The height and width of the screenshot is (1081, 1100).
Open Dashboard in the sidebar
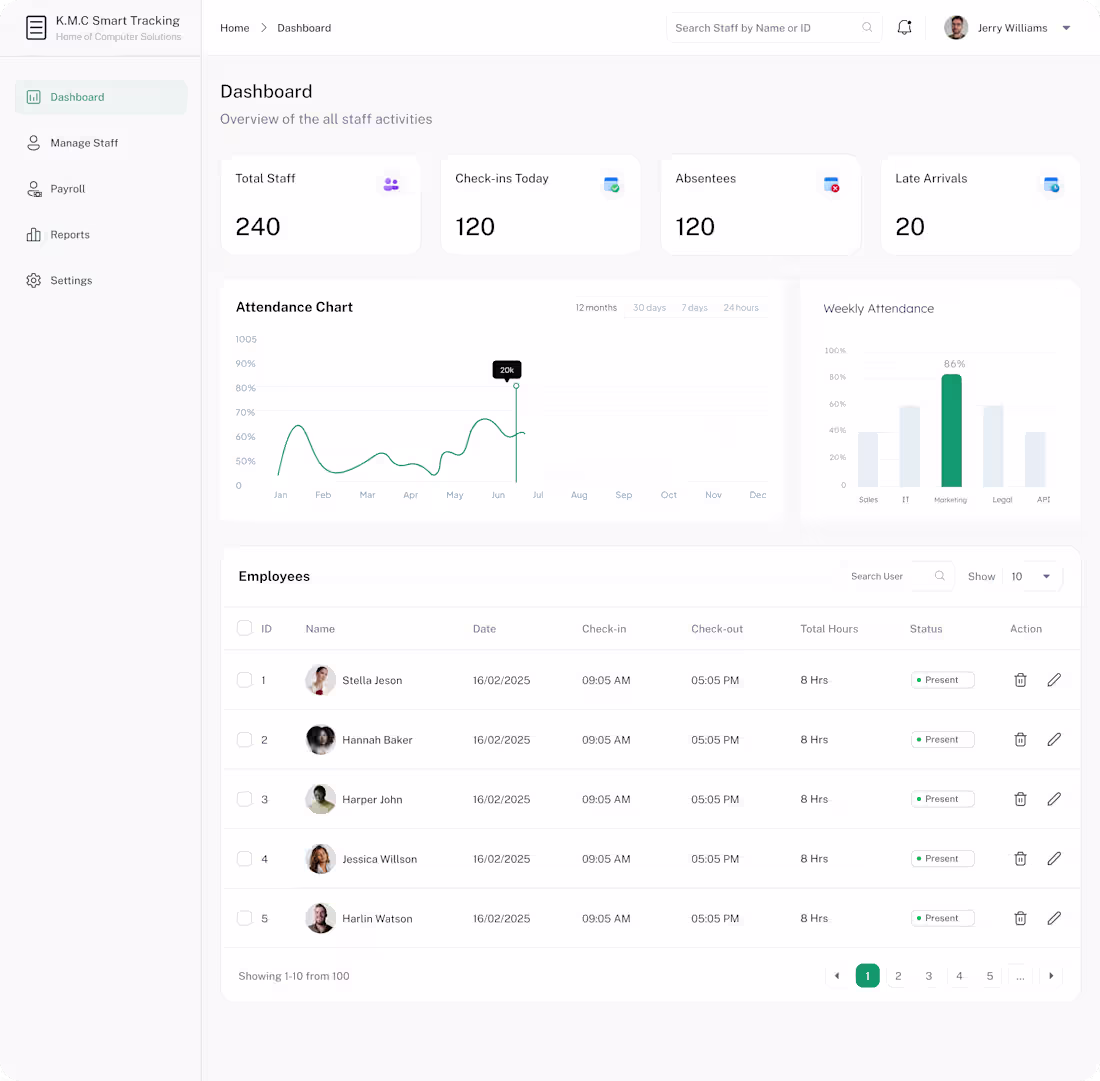(101, 97)
